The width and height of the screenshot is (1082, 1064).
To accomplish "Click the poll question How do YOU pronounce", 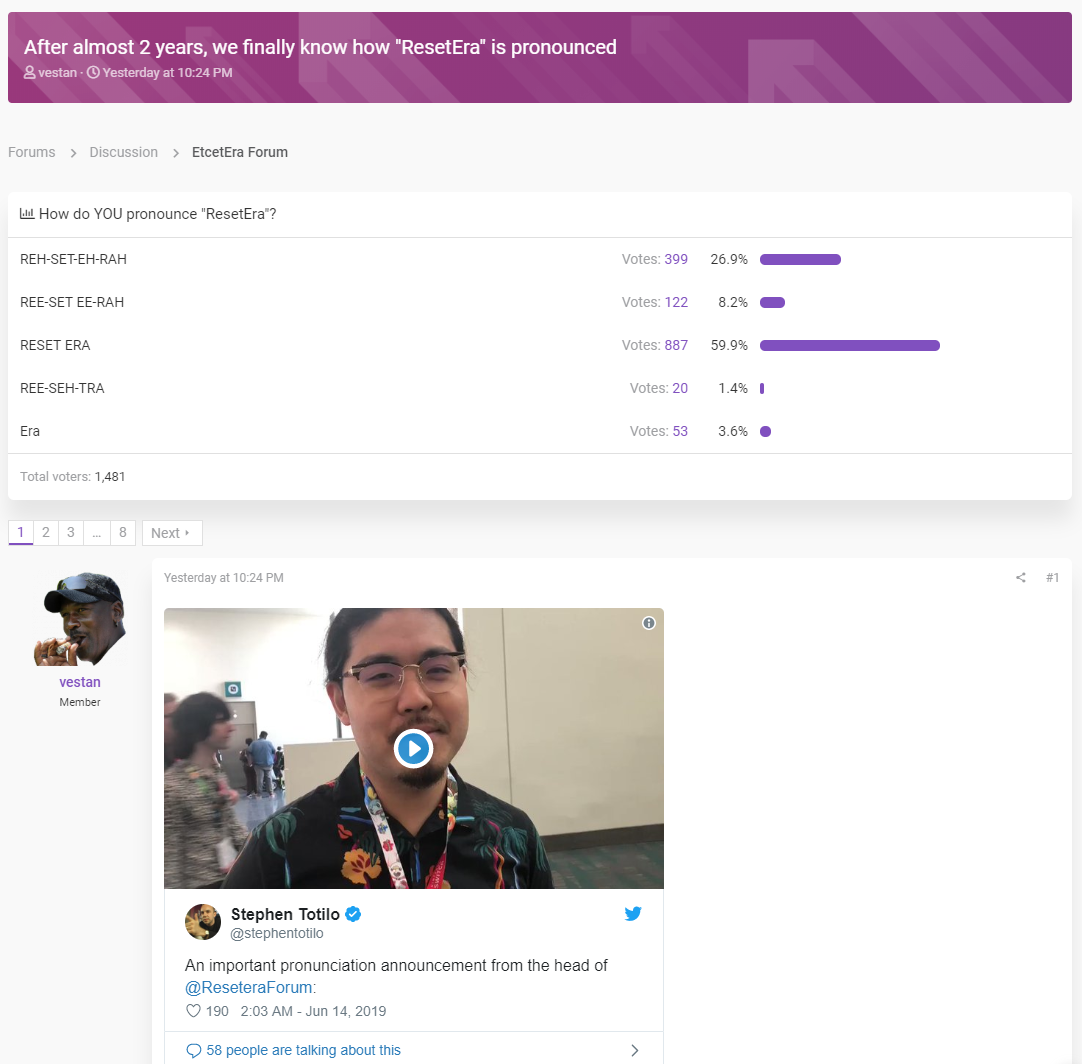I will [157, 214].
